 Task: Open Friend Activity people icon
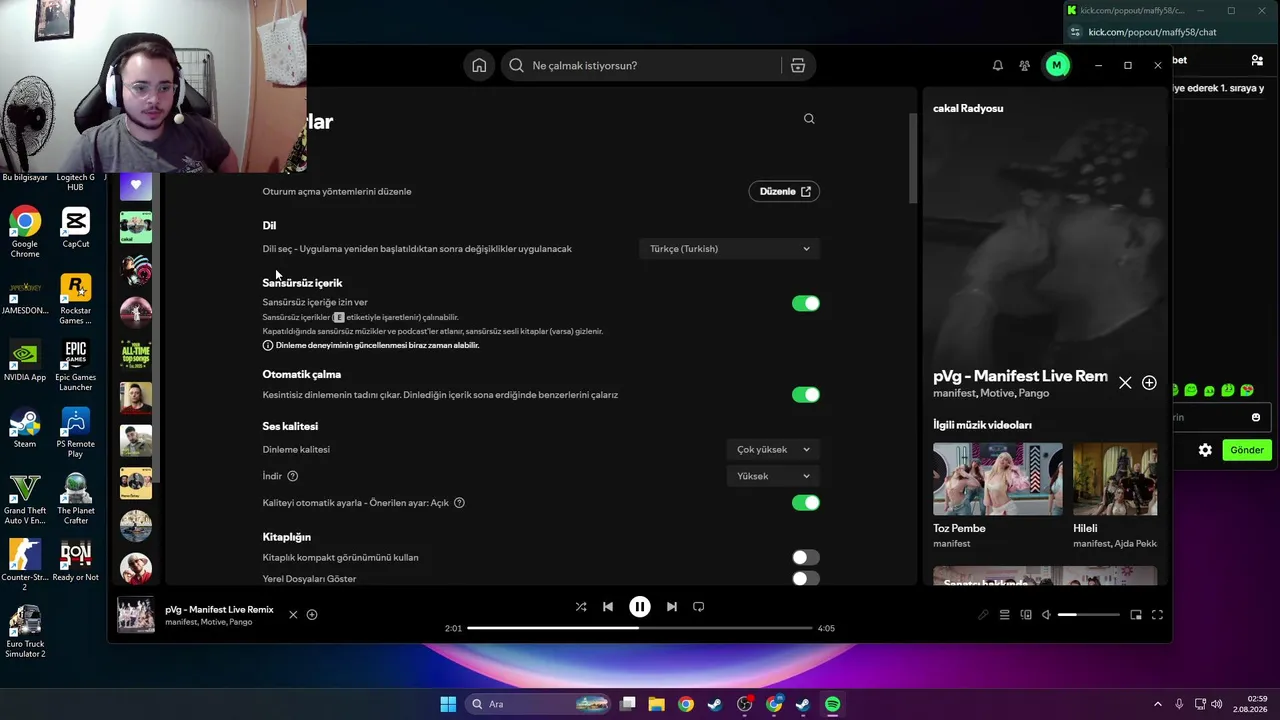1025,66
